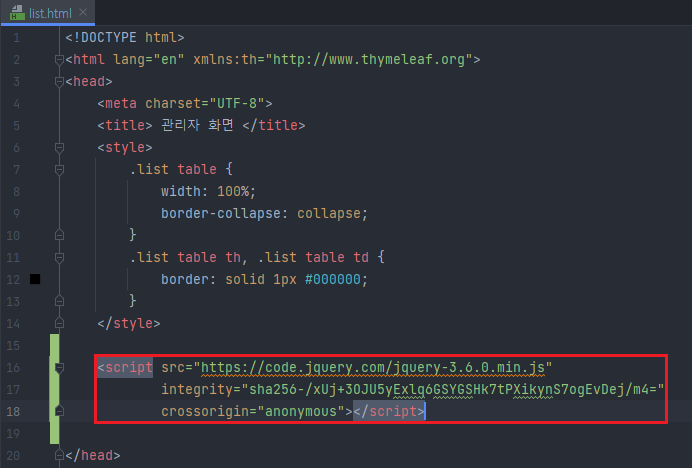
Task: Click the jQuery src URL on line 16
Action: point(373,367)
